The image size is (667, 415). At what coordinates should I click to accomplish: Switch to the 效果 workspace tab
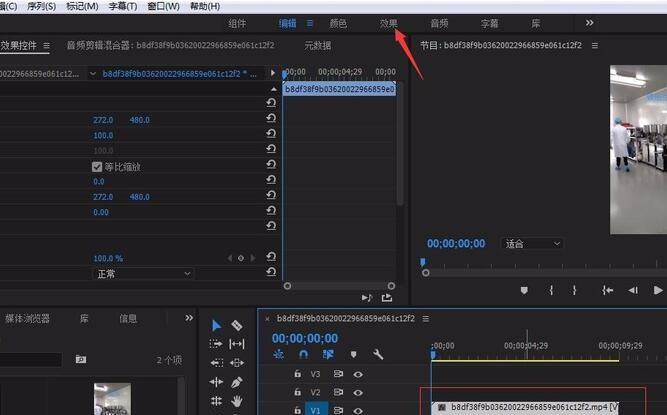pos(389,23)
